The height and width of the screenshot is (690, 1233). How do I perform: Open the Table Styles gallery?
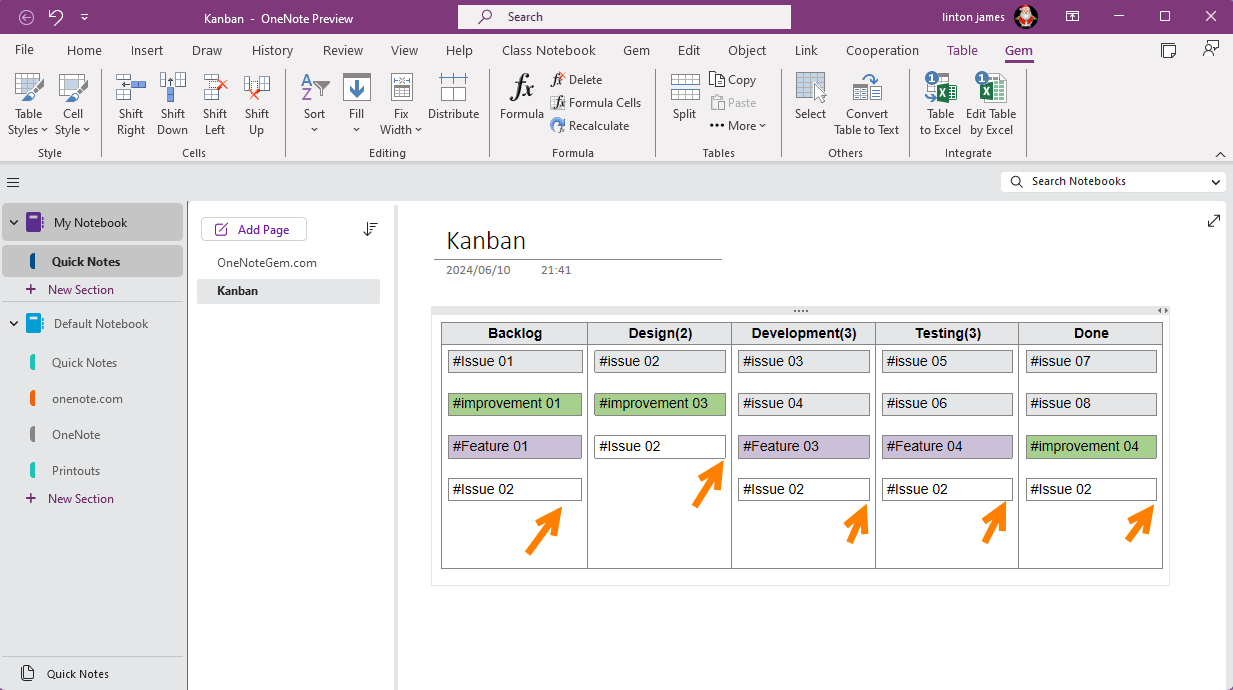tap(29, 104)
